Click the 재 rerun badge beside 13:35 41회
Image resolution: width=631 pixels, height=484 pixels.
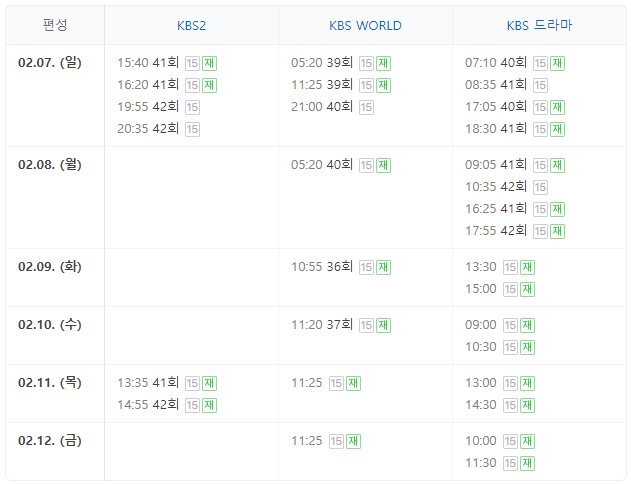209,383
